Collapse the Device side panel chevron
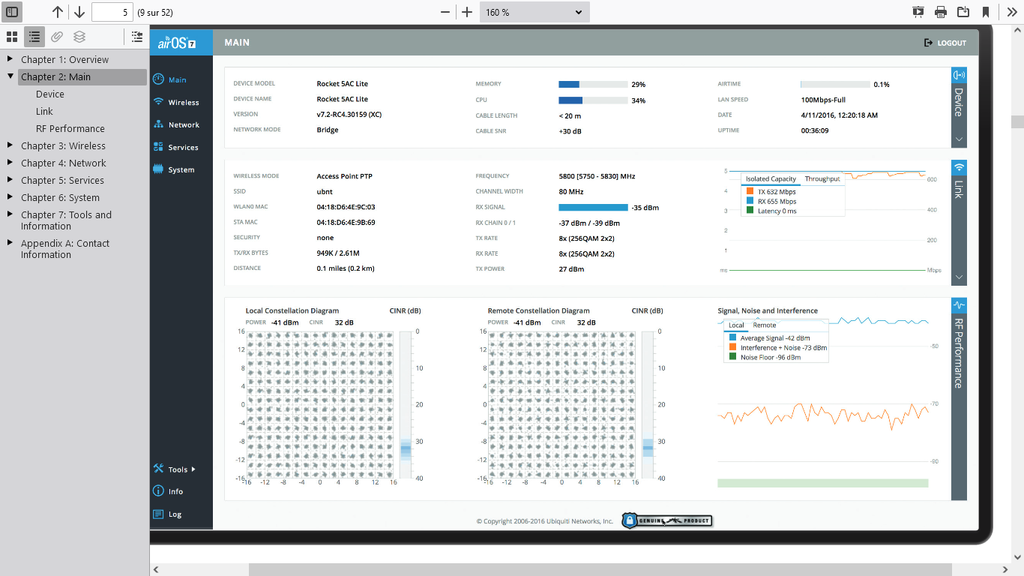Viewport: 1024px width, 576px height. 959,139
